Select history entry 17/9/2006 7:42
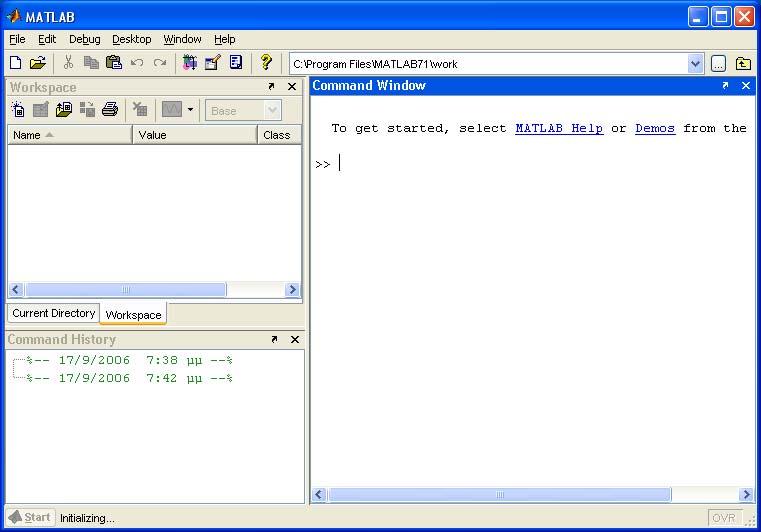This screenshot has width=761, height=532. 130,378
